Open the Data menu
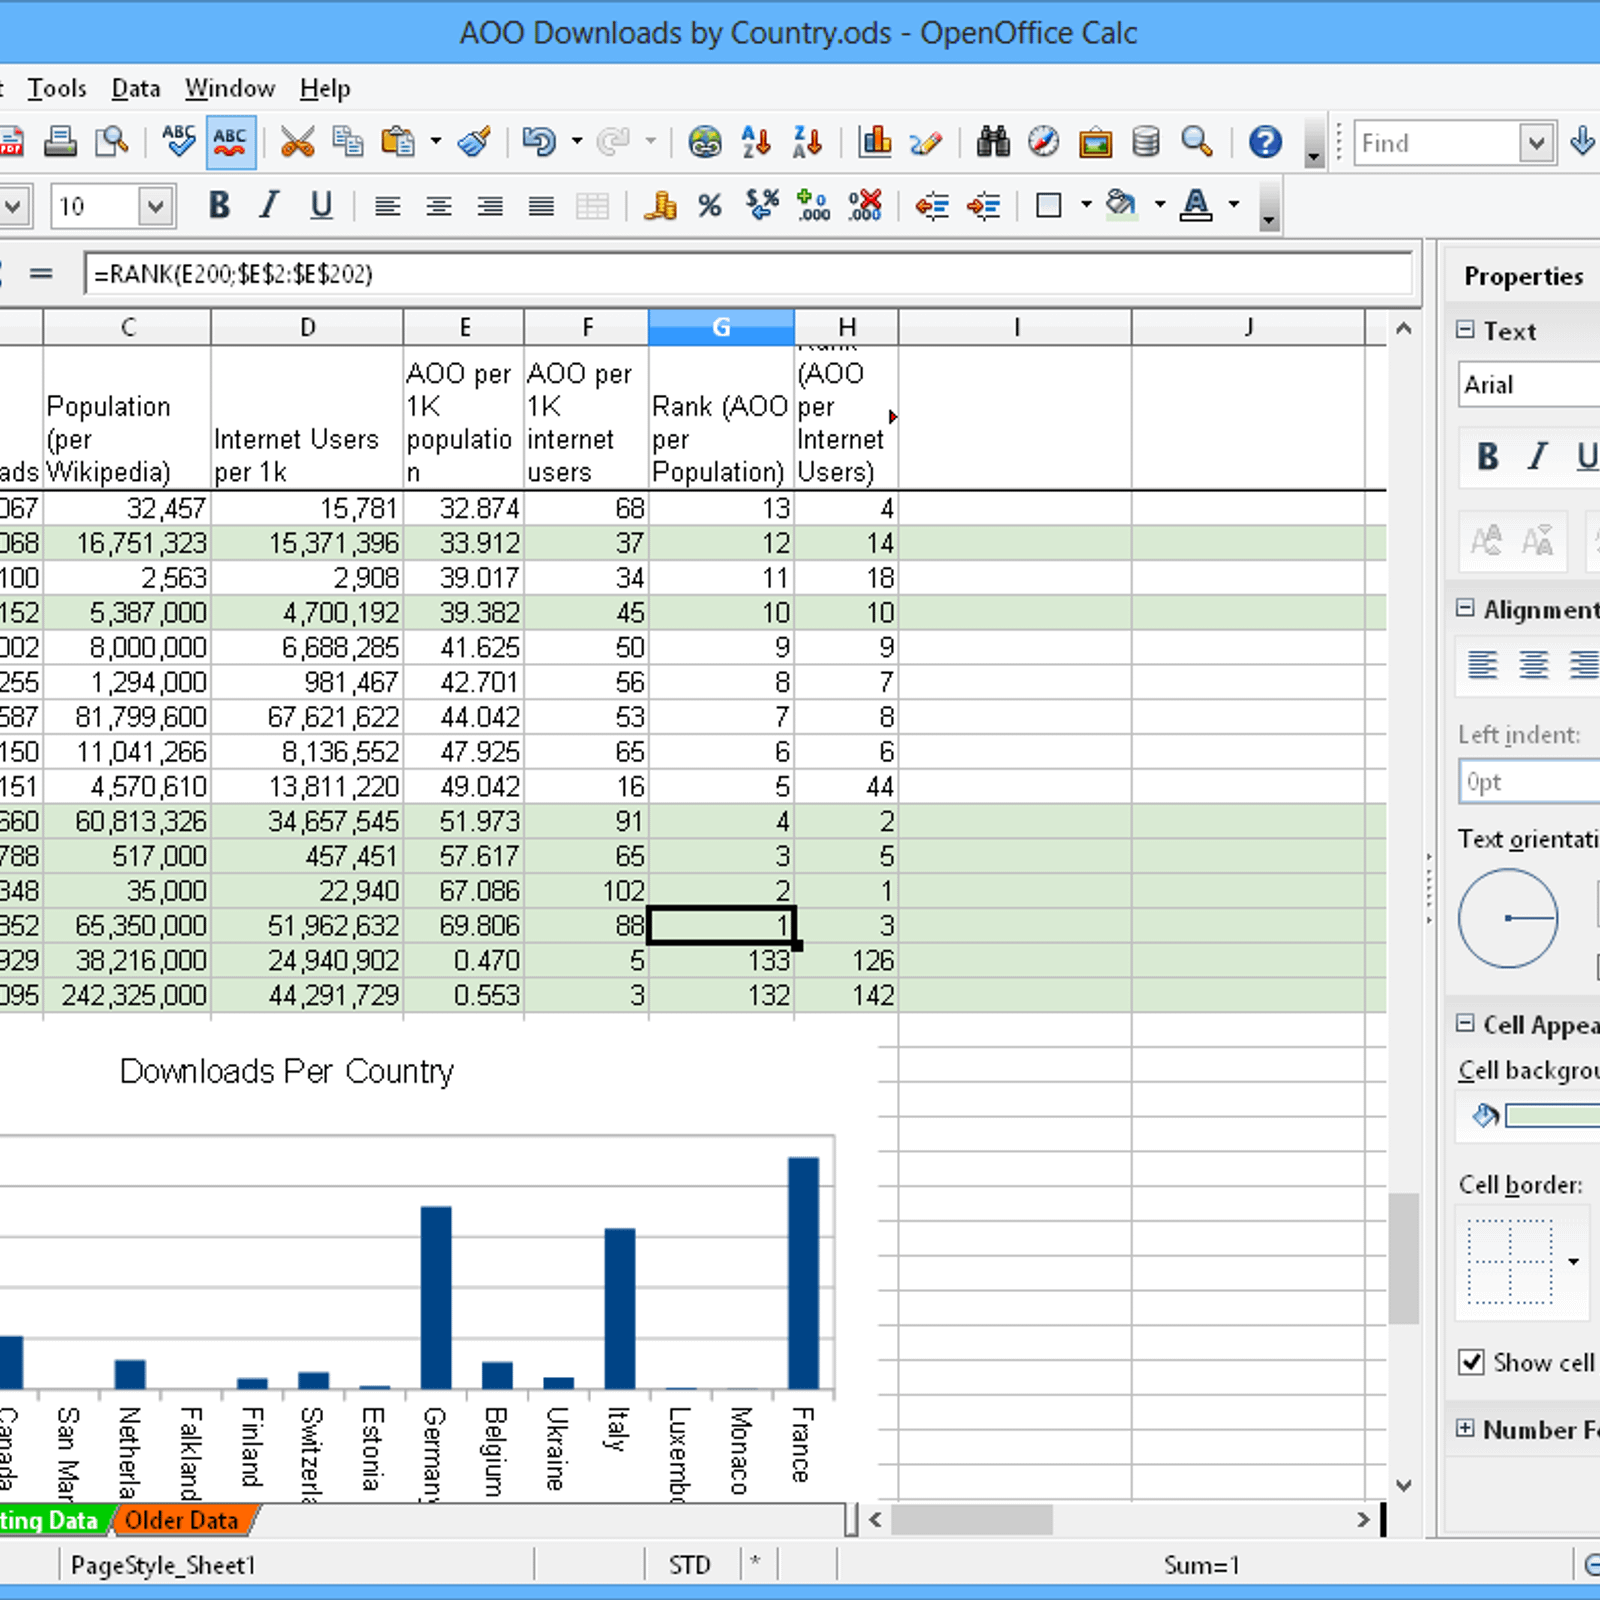 136,89
